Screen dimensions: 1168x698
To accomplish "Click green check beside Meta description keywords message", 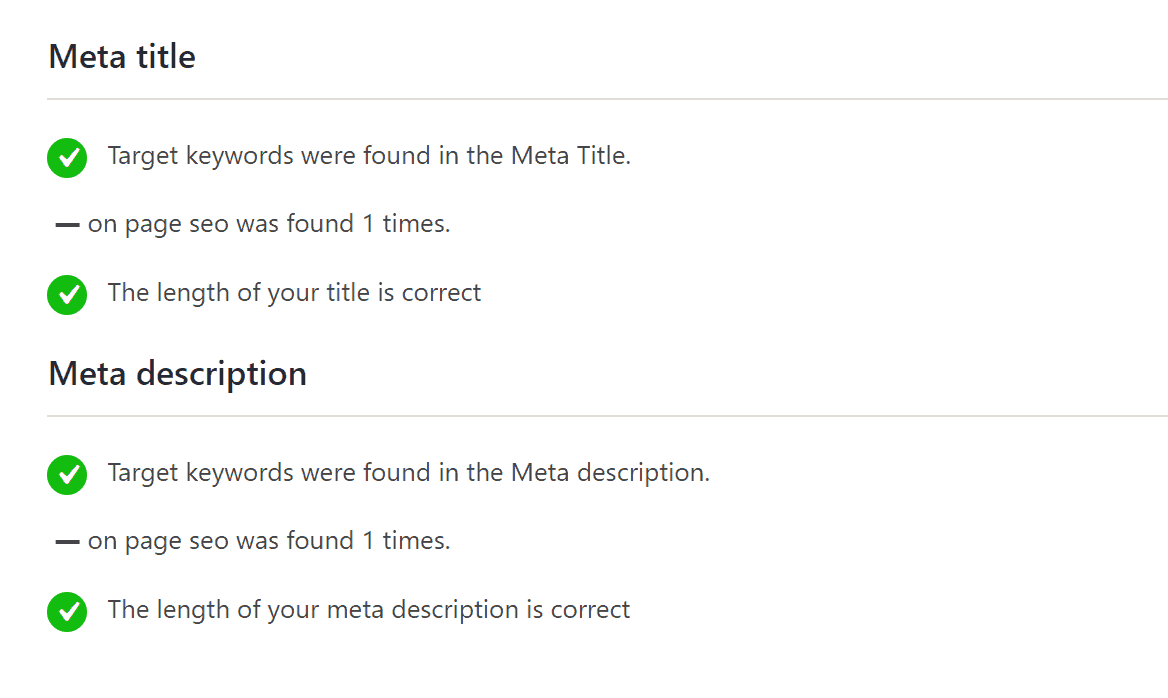I will (x=67, y=475).
